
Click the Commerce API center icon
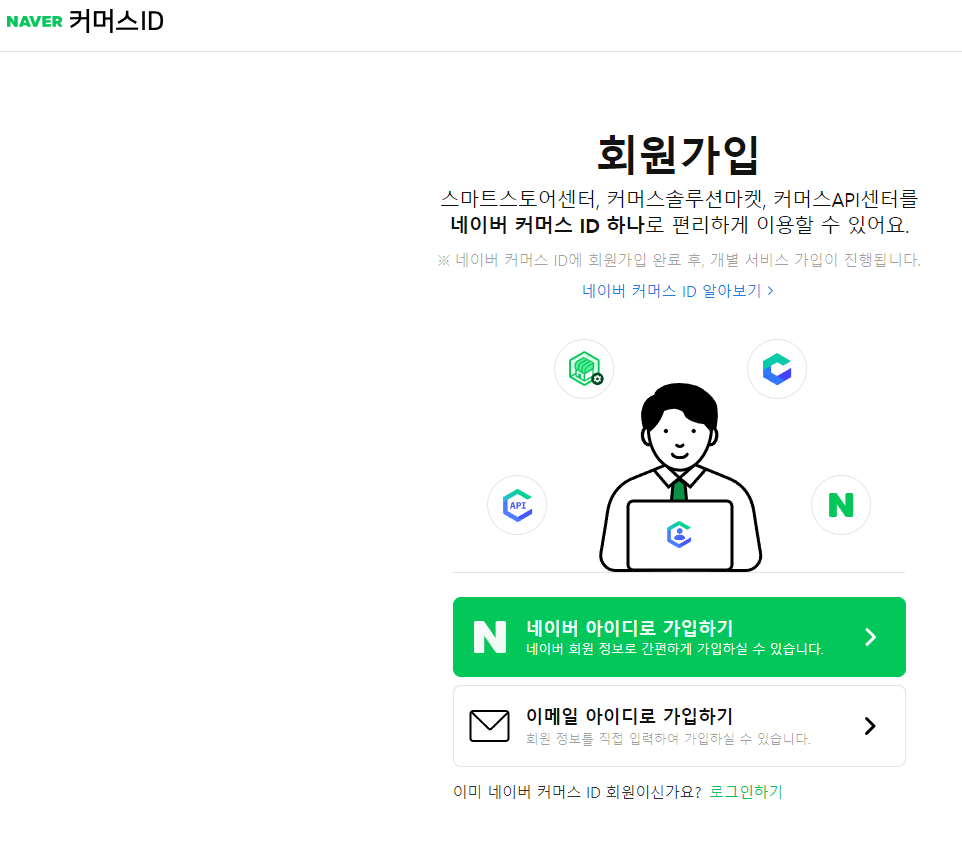coord(517,505)
